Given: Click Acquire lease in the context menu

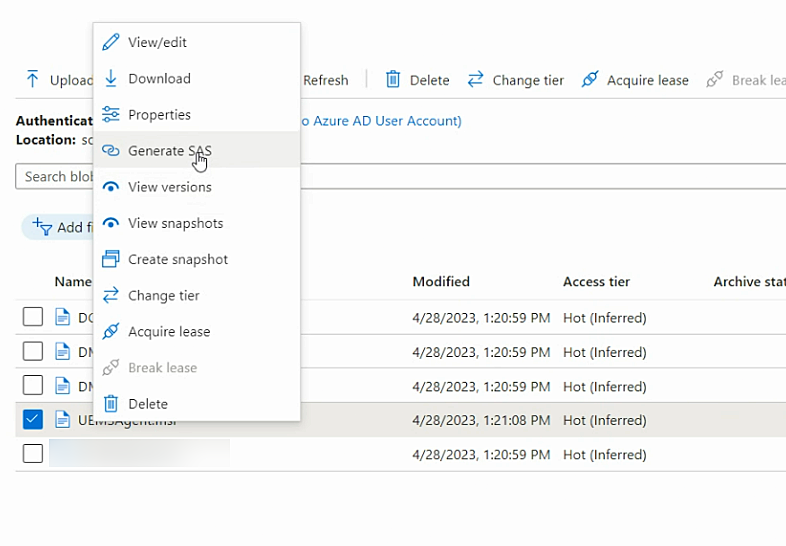Looking at the screenshot, I should click(169, 331).
